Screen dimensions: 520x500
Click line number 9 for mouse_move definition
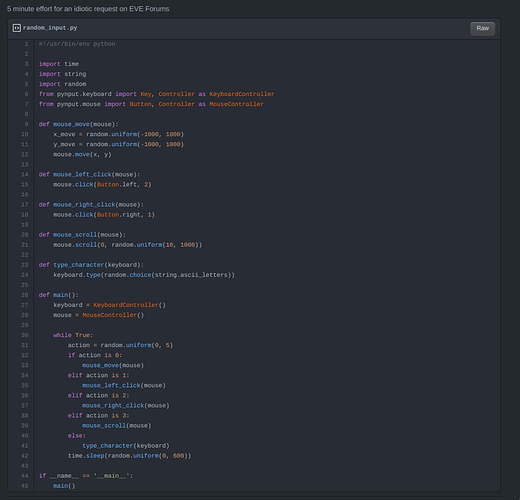point(26,124)
